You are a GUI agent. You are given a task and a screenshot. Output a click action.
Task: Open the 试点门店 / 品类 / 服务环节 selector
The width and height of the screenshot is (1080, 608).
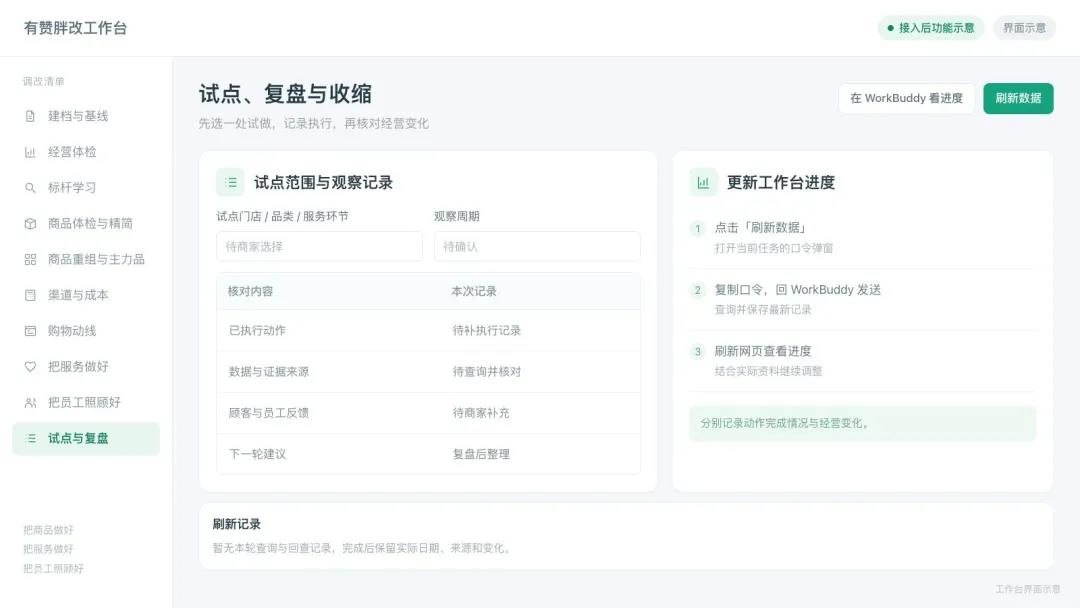click(320, 247)
